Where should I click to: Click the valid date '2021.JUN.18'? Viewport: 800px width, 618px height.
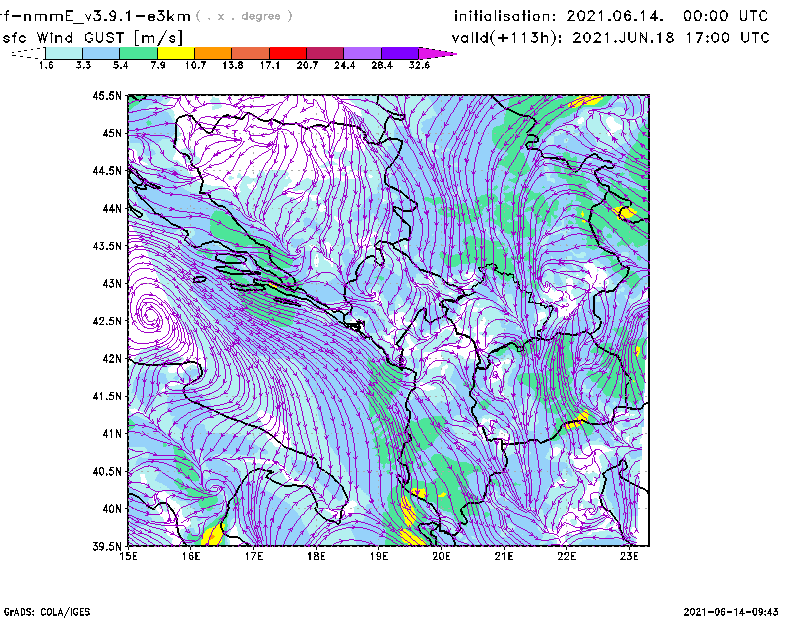tap(623, 38)
